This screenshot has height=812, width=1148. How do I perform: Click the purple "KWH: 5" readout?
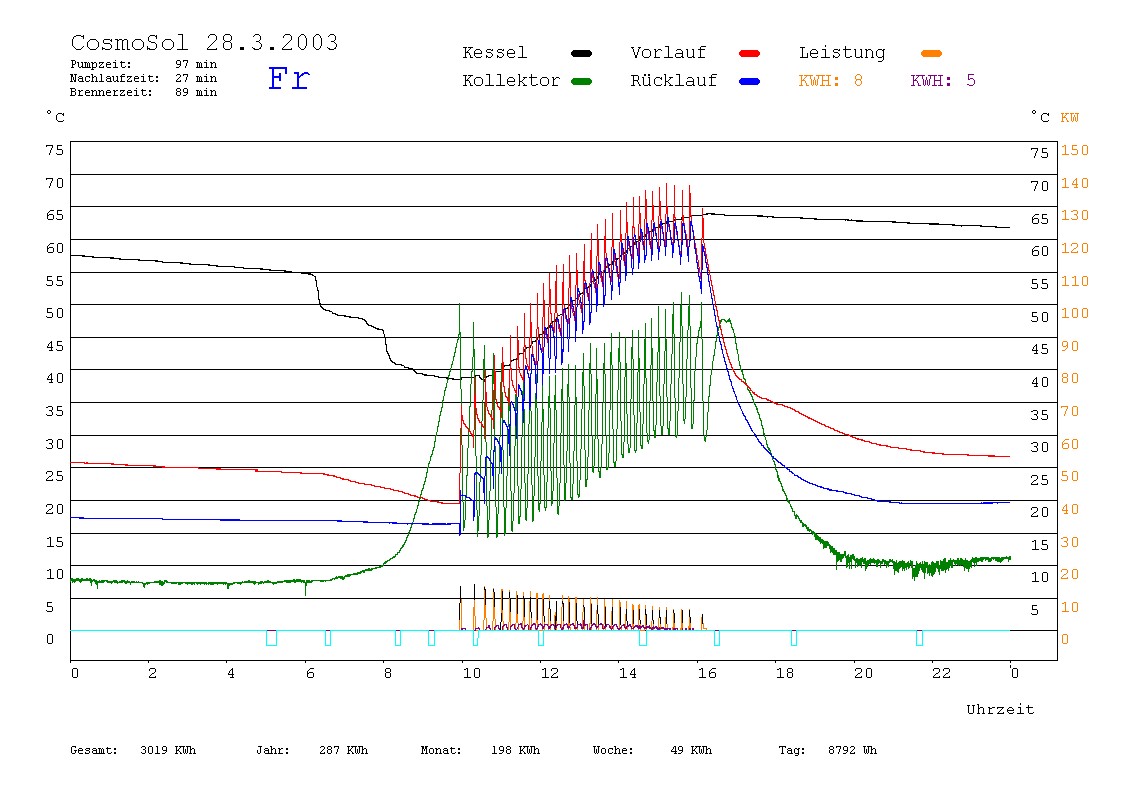[943, 81]
